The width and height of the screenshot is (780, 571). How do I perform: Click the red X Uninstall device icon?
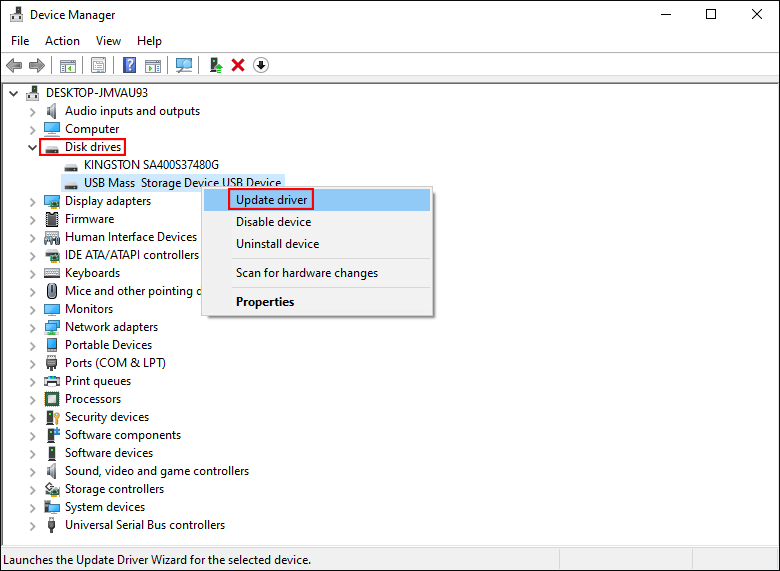coord(238,65)
